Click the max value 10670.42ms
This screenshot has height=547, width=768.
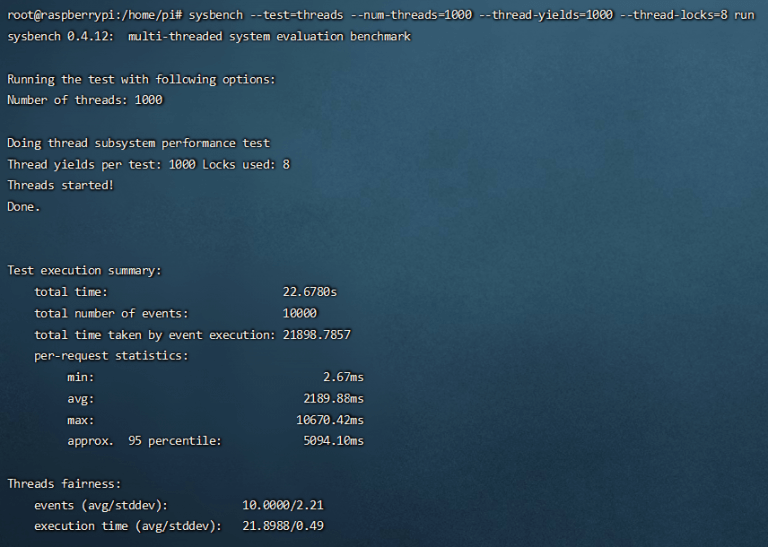[330, 420]
